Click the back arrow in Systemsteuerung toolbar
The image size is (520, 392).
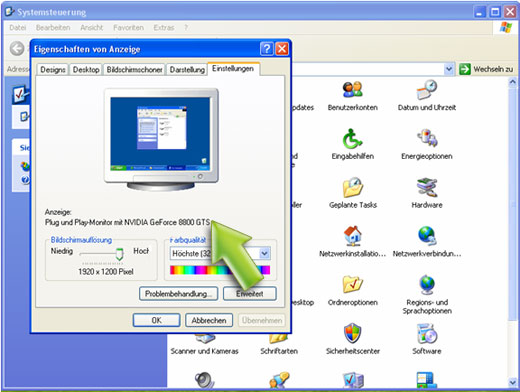[x=17, y=49]
